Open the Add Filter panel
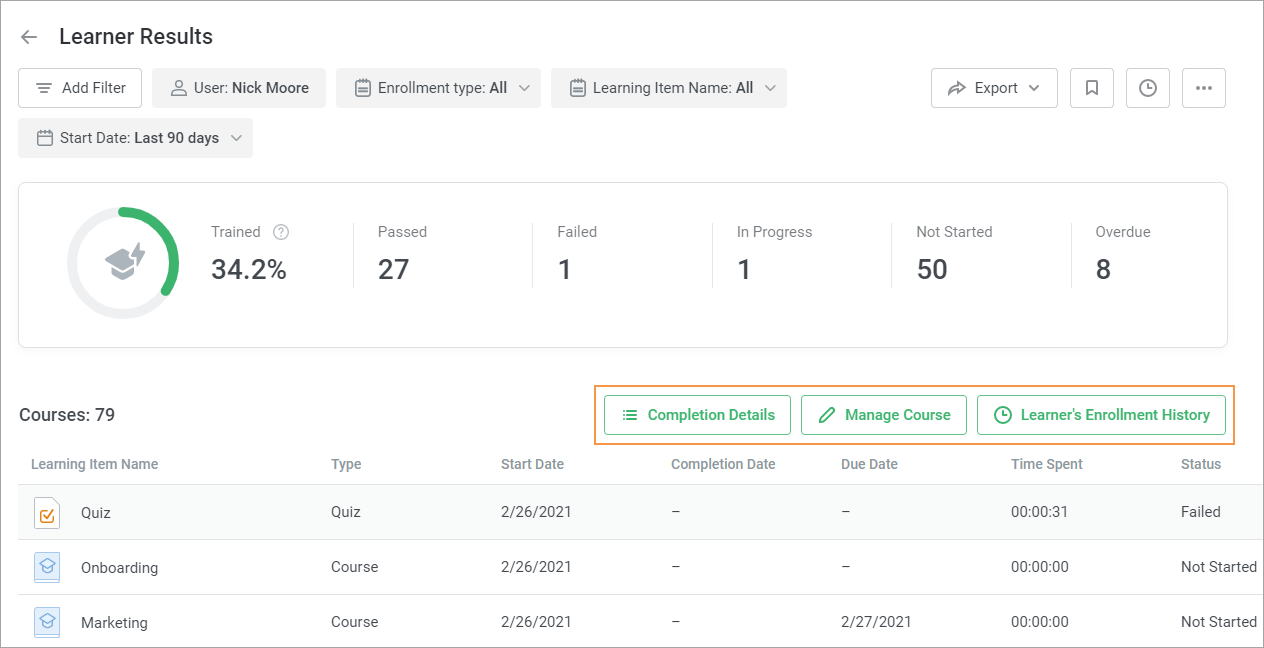Screen dimensions: 1264x648 click(79, 88)
